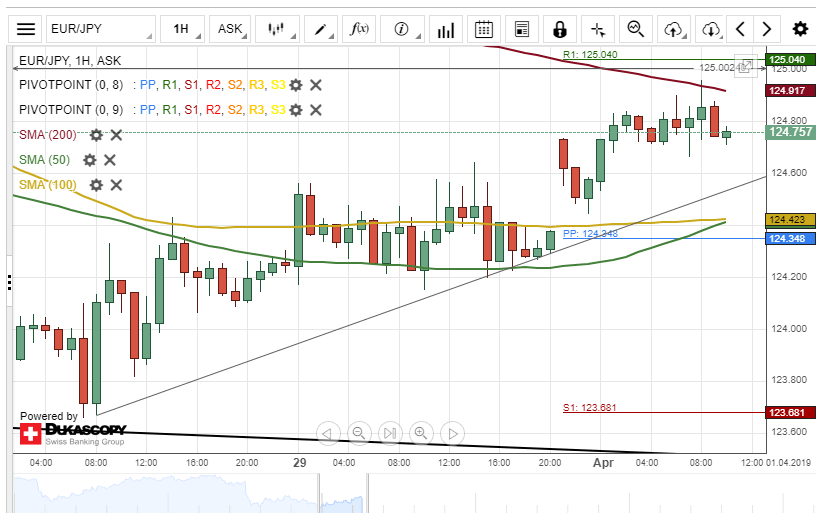Shift chart right with toolbar arrow

pyautogui.click(x=767, y=29)
